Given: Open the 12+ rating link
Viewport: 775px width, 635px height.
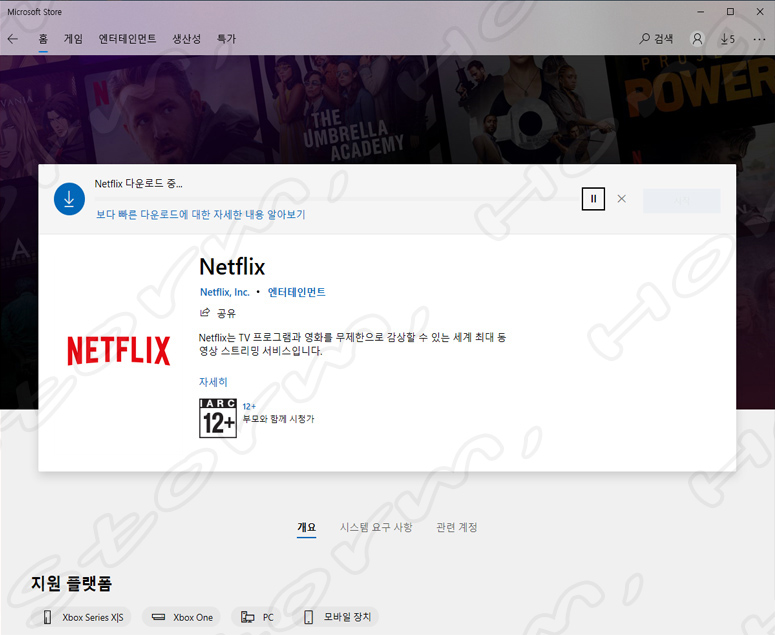Looking at the screenshot, I should [249, 406].
